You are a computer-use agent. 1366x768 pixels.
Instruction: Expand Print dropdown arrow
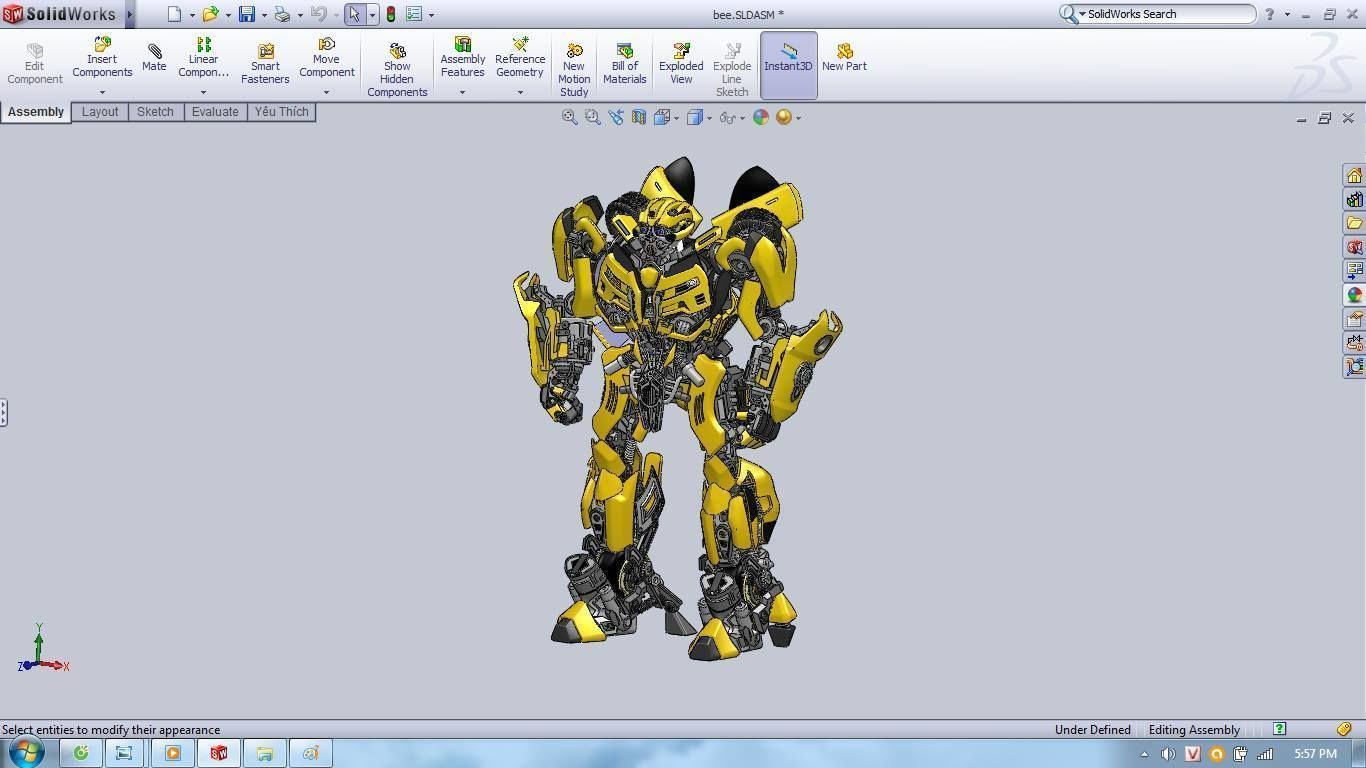click(x=300, y=15)
